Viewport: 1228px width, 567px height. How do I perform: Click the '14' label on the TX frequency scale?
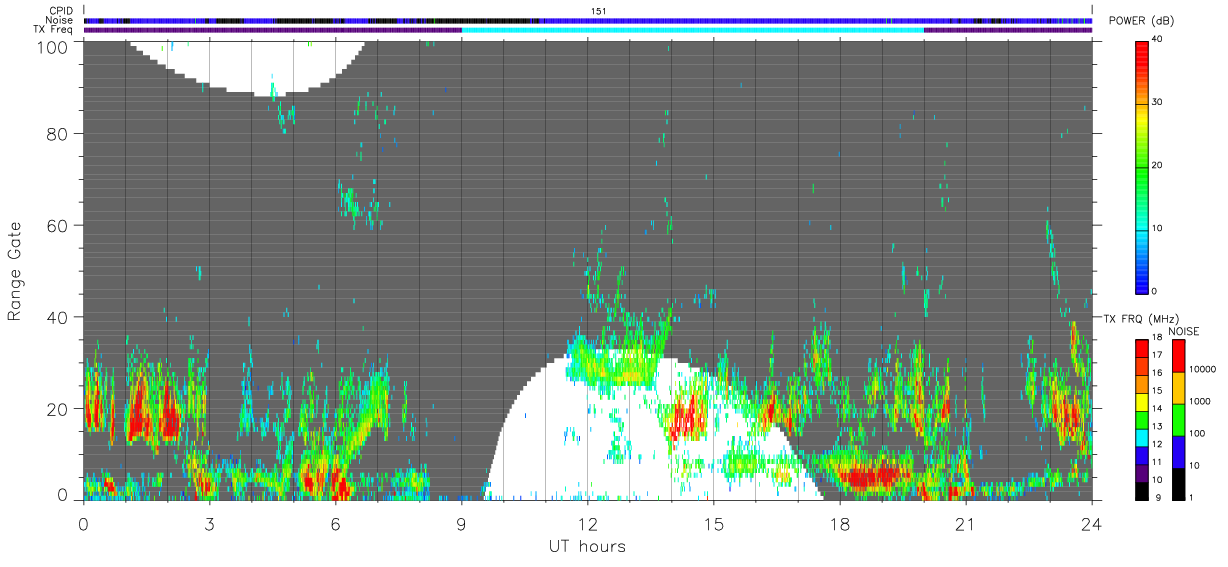(x=1158, y=408)
